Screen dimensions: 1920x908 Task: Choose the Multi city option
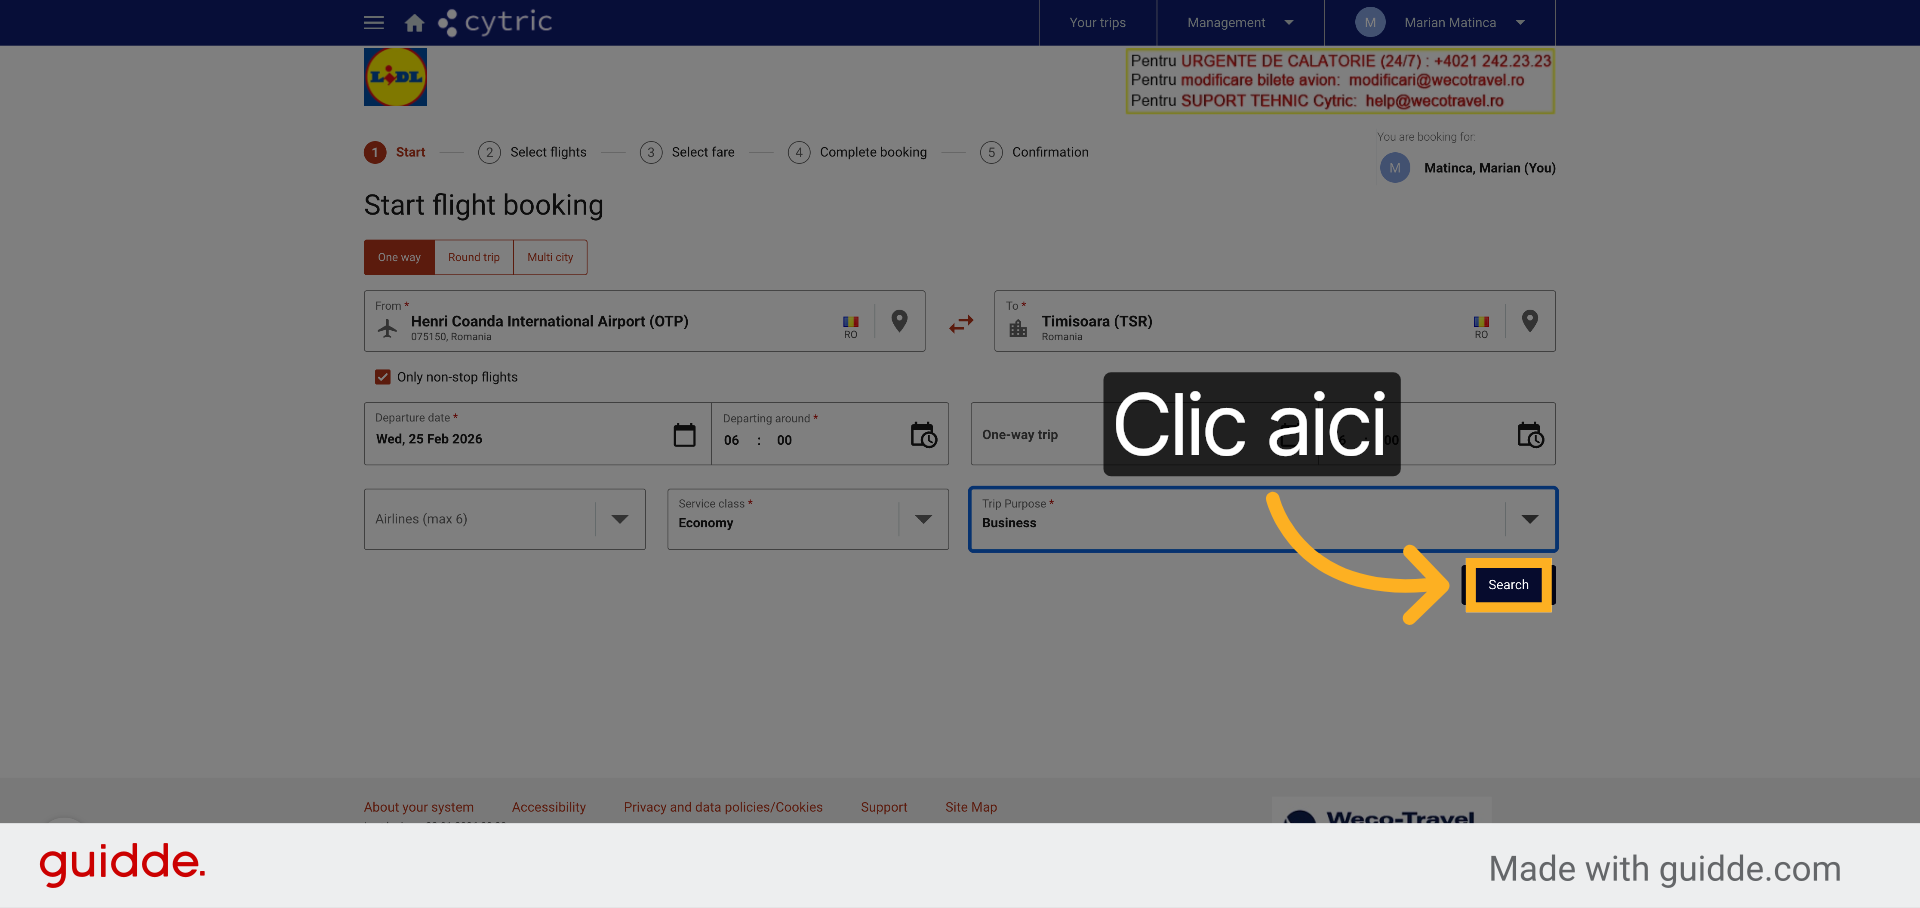(550, 257)
